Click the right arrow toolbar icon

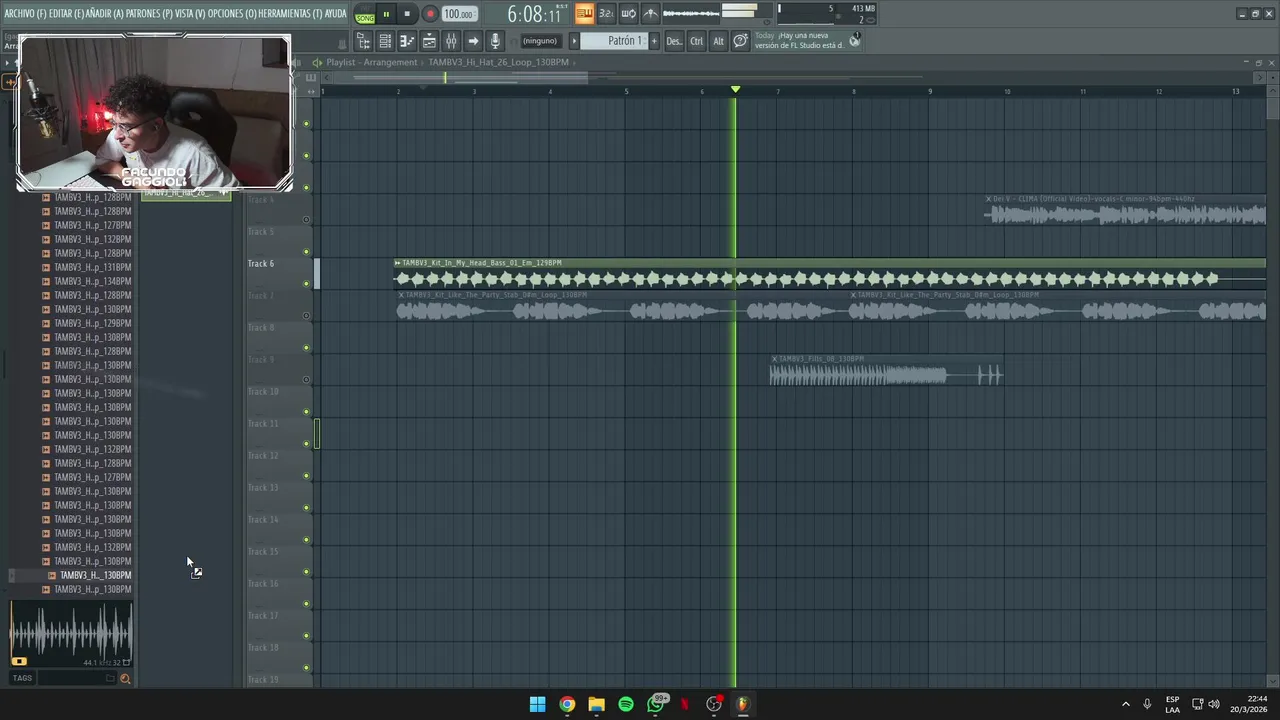[473, 41]
